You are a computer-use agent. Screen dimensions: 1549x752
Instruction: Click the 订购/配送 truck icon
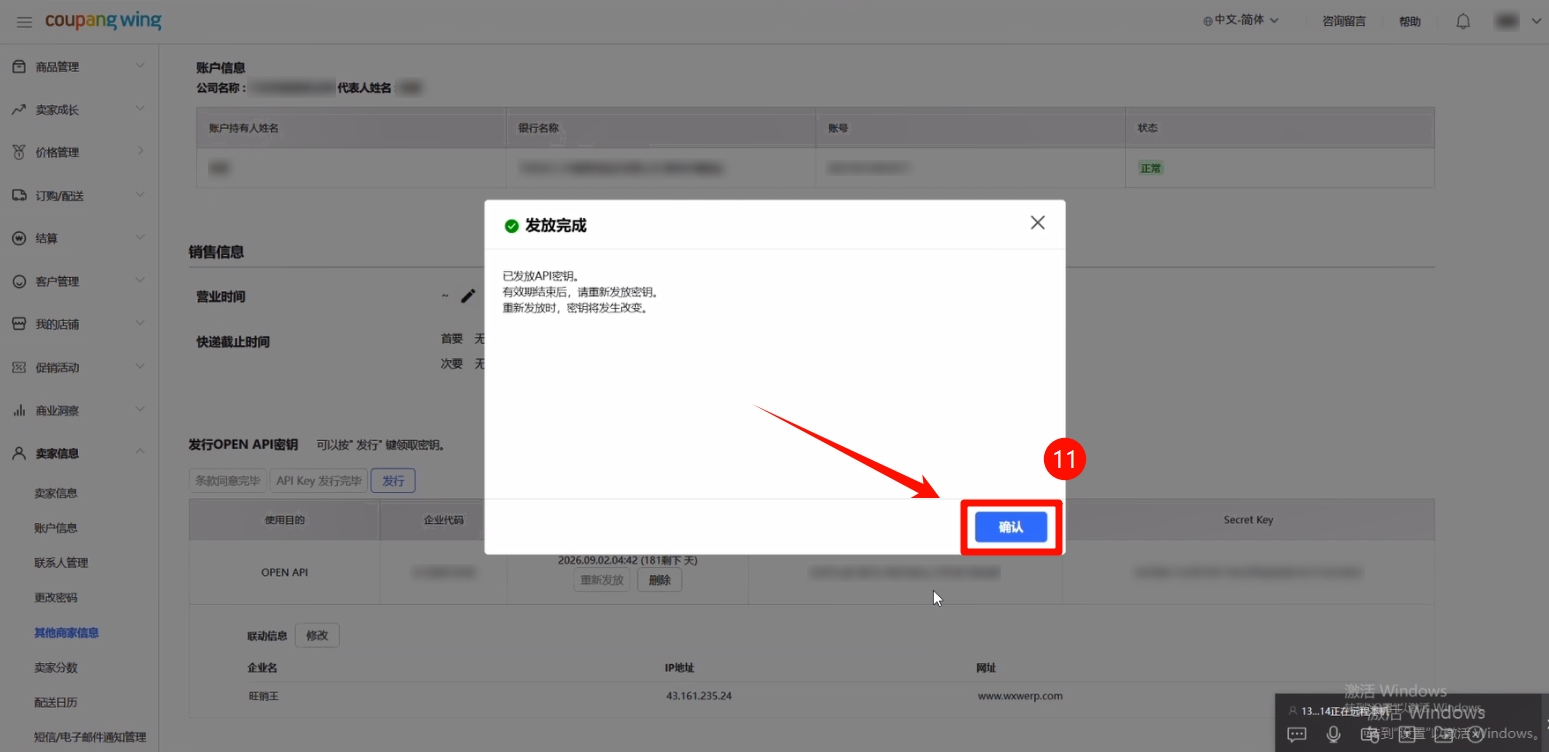18,196
